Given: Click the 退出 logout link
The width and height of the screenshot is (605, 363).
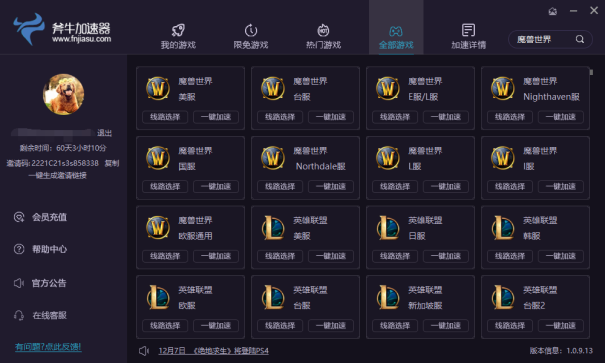Looking at the screenshot, I should [104, 133].
